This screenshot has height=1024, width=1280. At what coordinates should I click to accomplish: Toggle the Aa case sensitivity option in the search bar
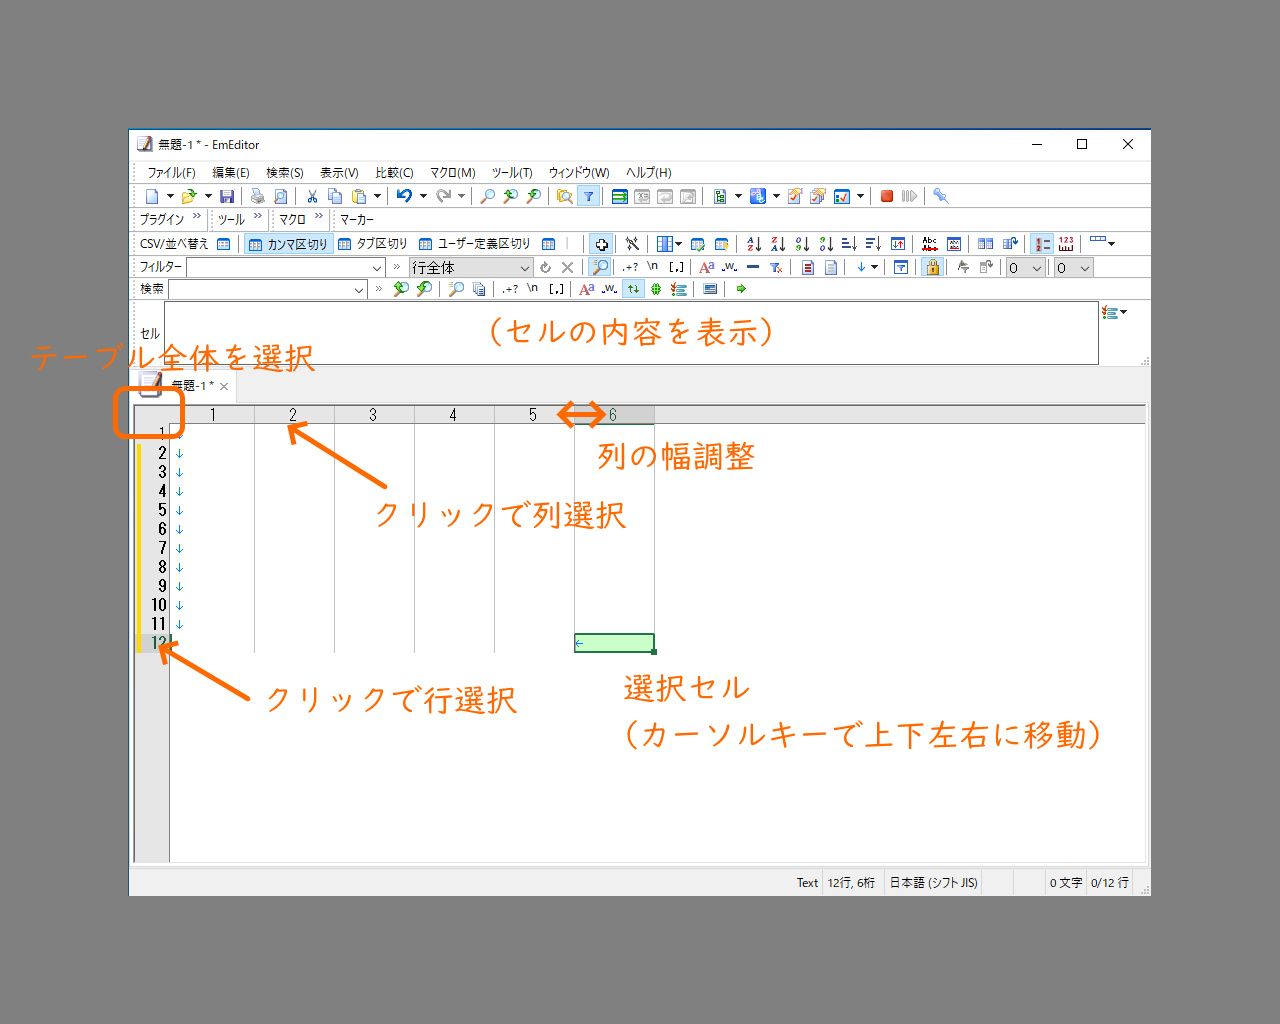pos(585,289)
